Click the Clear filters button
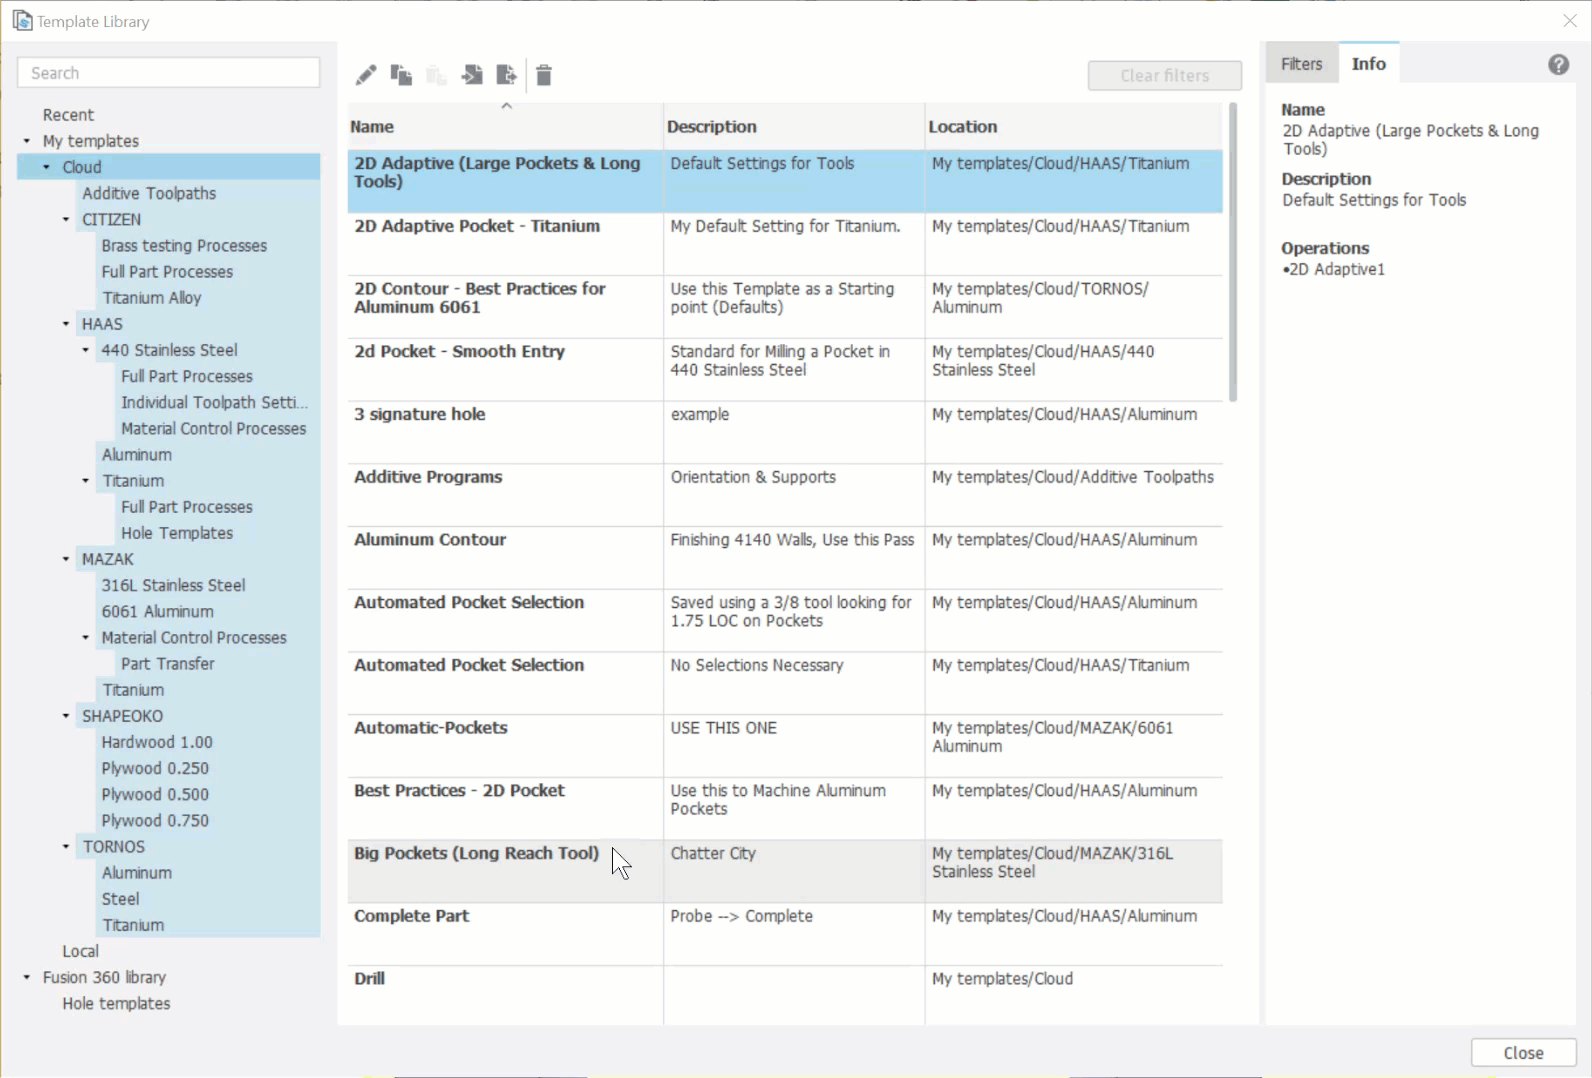 click(x=1165, y=75)
